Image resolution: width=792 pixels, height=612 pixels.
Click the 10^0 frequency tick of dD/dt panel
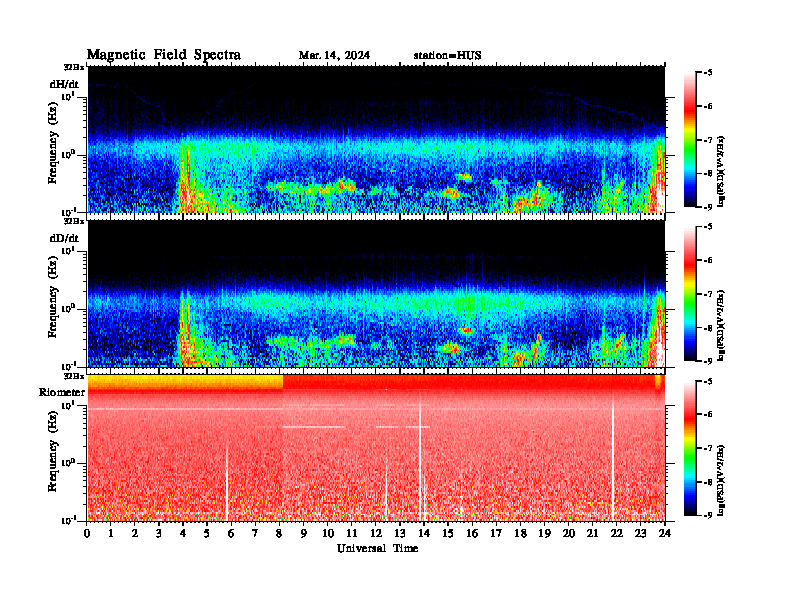click(68, 308)
